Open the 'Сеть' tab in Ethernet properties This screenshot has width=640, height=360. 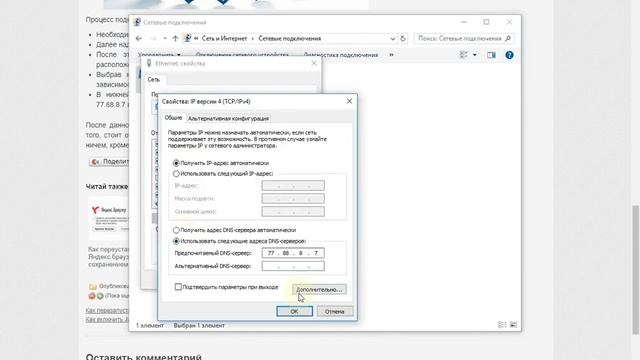[154, 80]
